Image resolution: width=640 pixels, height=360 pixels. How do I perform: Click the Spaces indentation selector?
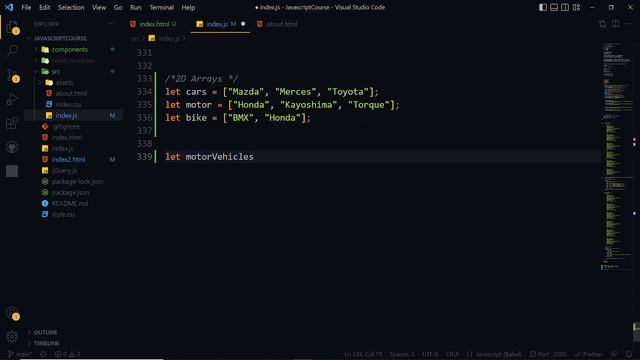(402, 354)
